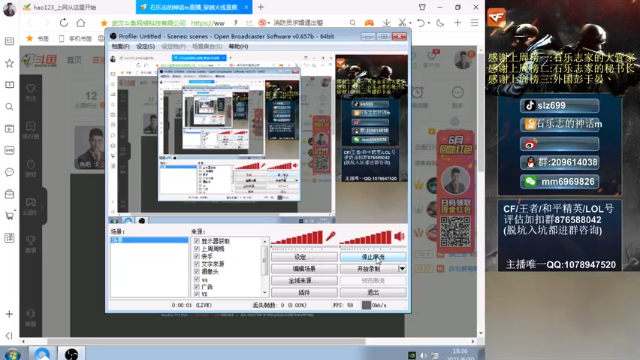Open the 设定(S) menu in OBS
Screen dimensions: 640x360
(145, 47)
